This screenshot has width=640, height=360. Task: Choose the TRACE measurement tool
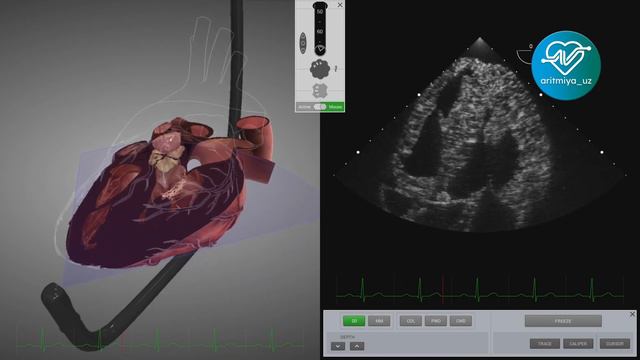pyautogui.click(x=544, y=344)
